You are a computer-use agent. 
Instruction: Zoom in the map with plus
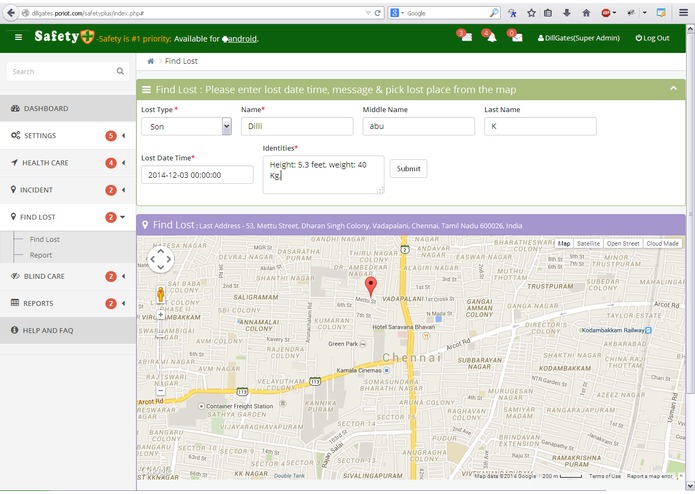(160, 315)
